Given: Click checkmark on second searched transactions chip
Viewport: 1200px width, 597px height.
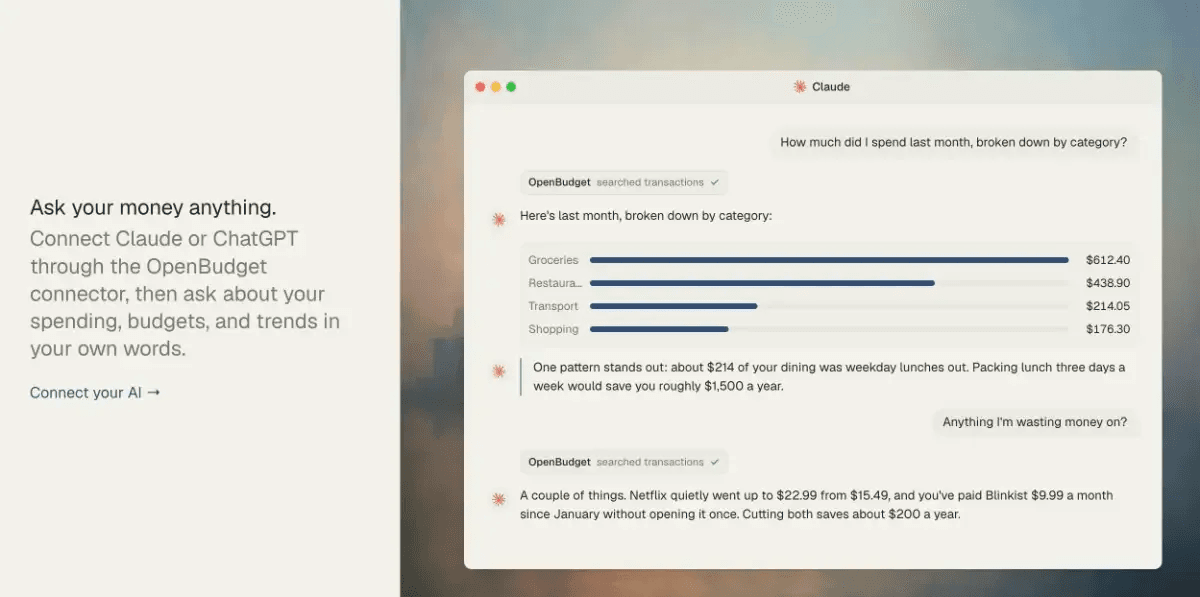Looking at the screenshot, I should point(714,462).
